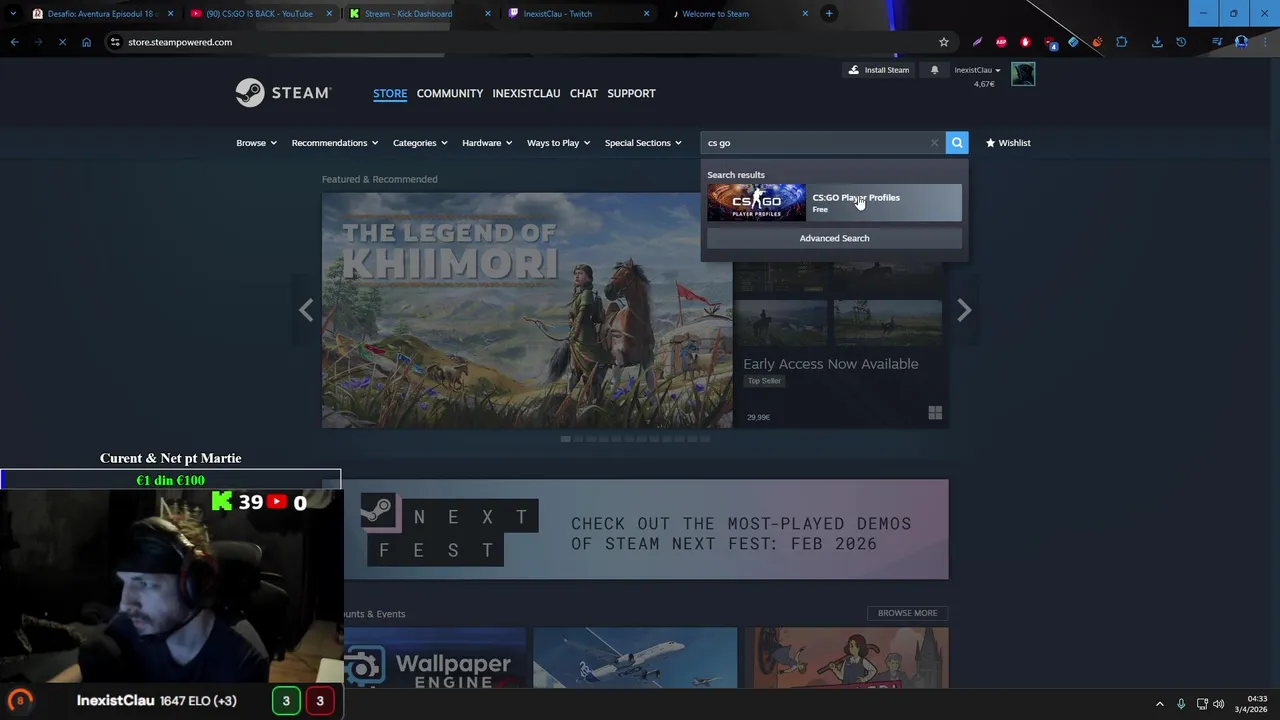
Task: Expand the InexistClau account dropdown
Action: (x=977, y=70)
